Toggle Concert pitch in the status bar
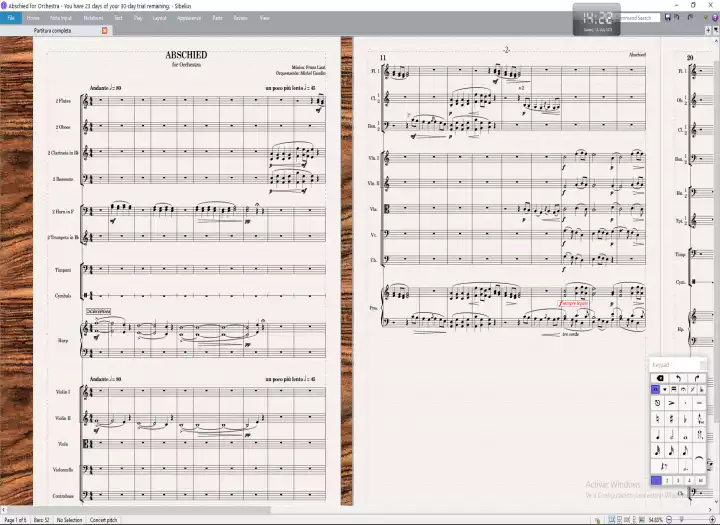 (104, 520)
